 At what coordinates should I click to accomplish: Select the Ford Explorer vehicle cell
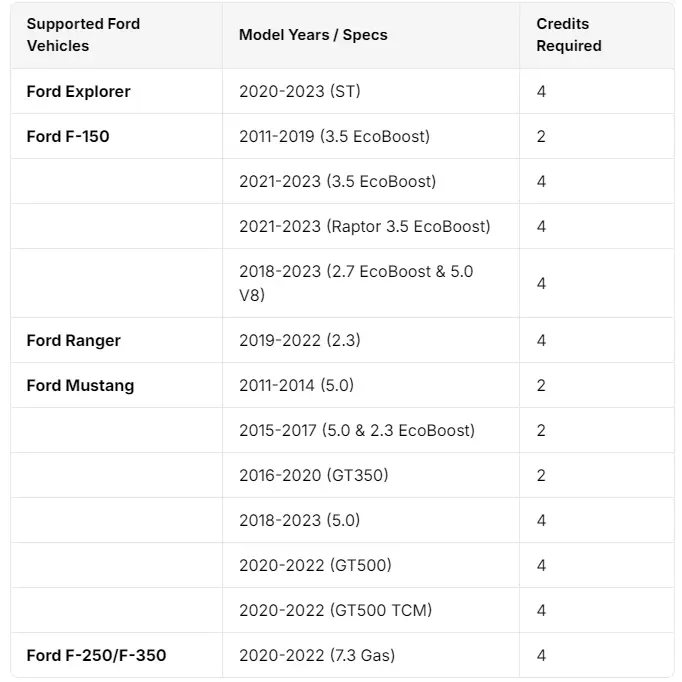tap(79, 91)
